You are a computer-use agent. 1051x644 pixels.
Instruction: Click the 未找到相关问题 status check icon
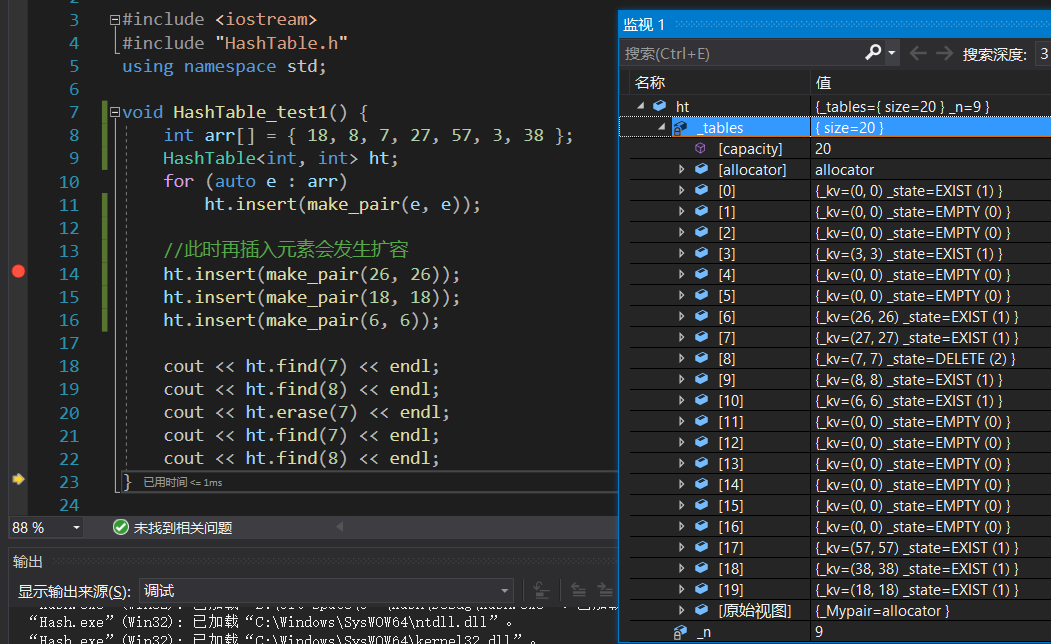pyautogui.click(x=121, y=528)
